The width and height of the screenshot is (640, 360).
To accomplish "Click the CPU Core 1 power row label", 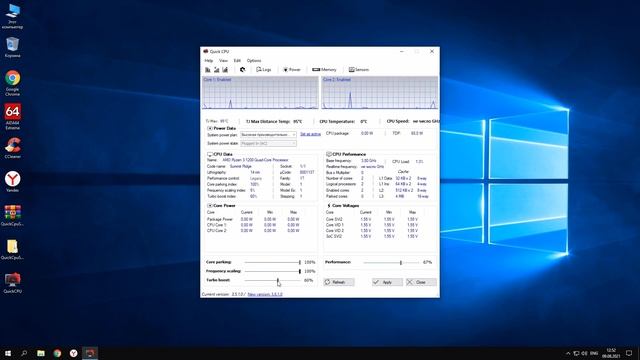I will (x=216, y=225).
